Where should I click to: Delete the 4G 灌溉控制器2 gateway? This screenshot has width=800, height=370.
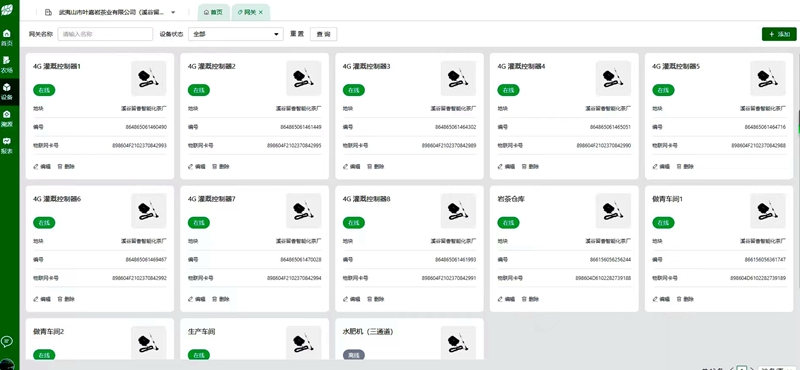pos(220,166)
